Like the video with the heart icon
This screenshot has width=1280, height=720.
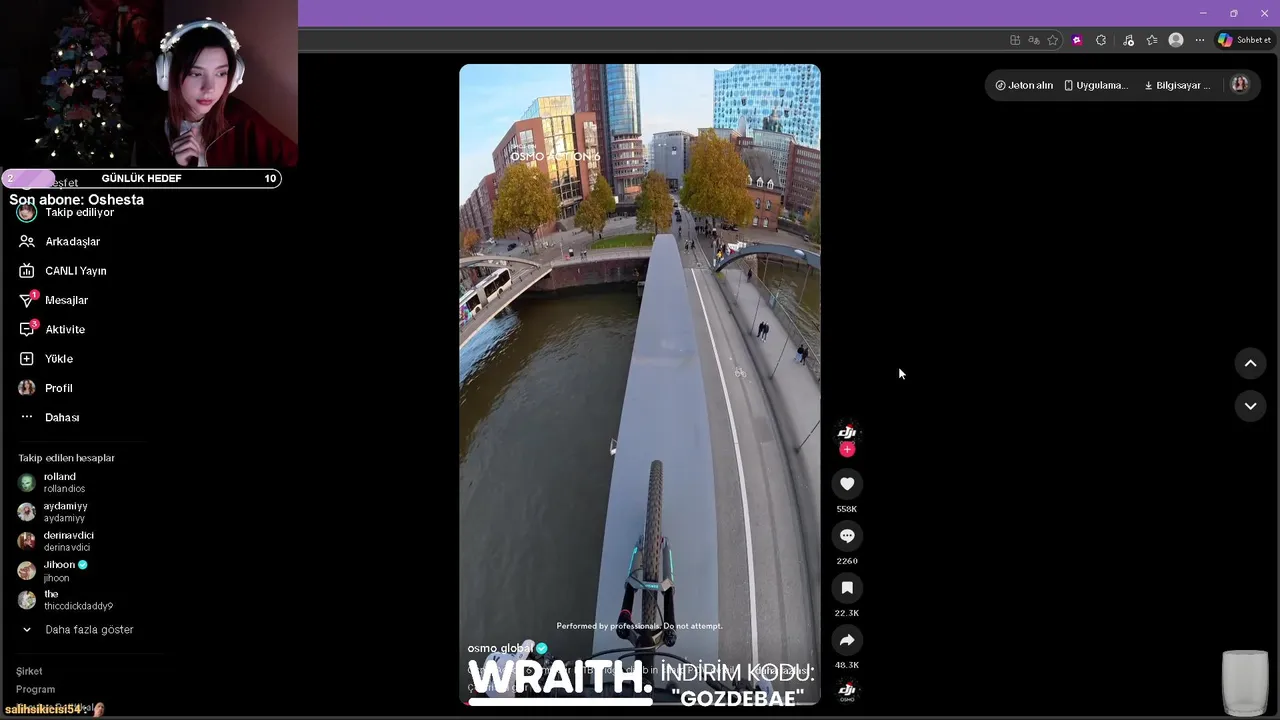(847, 484)
